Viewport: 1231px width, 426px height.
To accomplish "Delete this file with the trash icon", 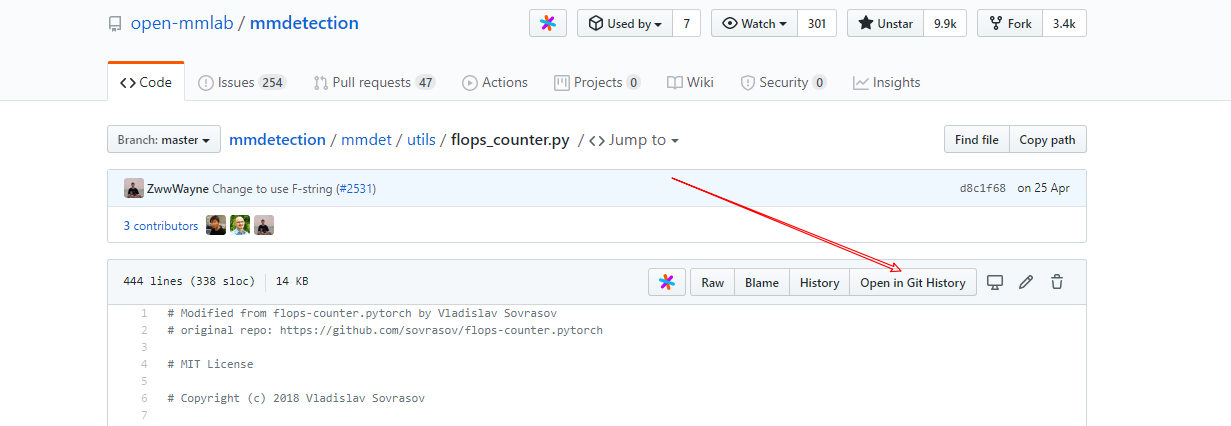I will (x=1057, y=282).
